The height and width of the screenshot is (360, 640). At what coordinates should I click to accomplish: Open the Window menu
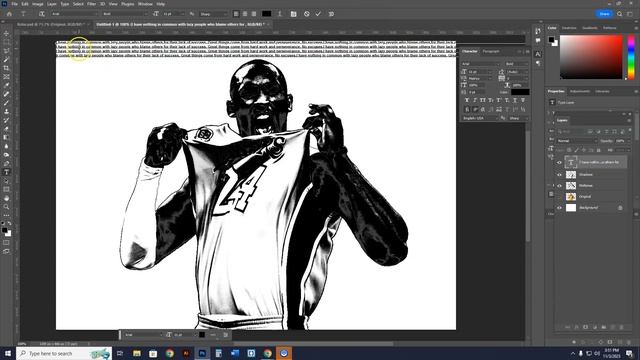[145, 4]
